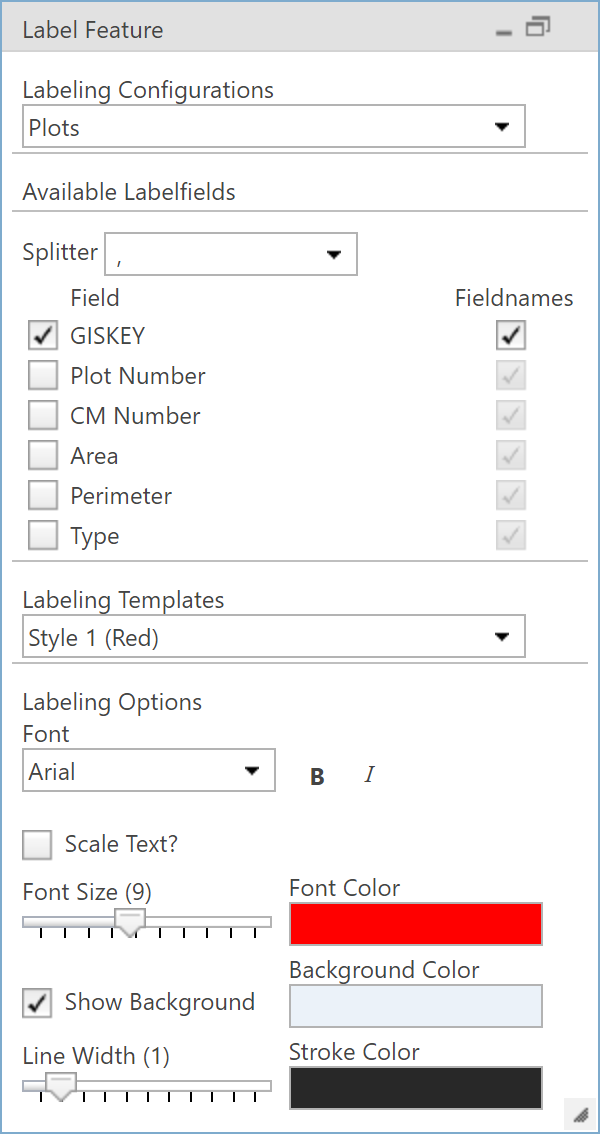Image resolution: width=600 pixels, height=1134 pixels.
Task: Apply italic formatting to labels
Action: (369, 774)
